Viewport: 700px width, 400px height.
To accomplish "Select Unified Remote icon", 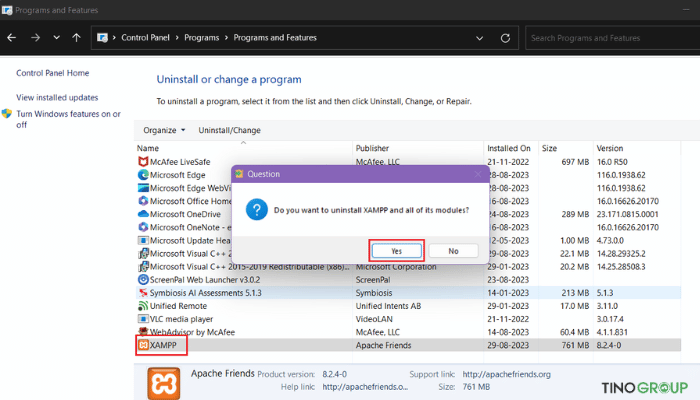I will [x=143, y=306].
